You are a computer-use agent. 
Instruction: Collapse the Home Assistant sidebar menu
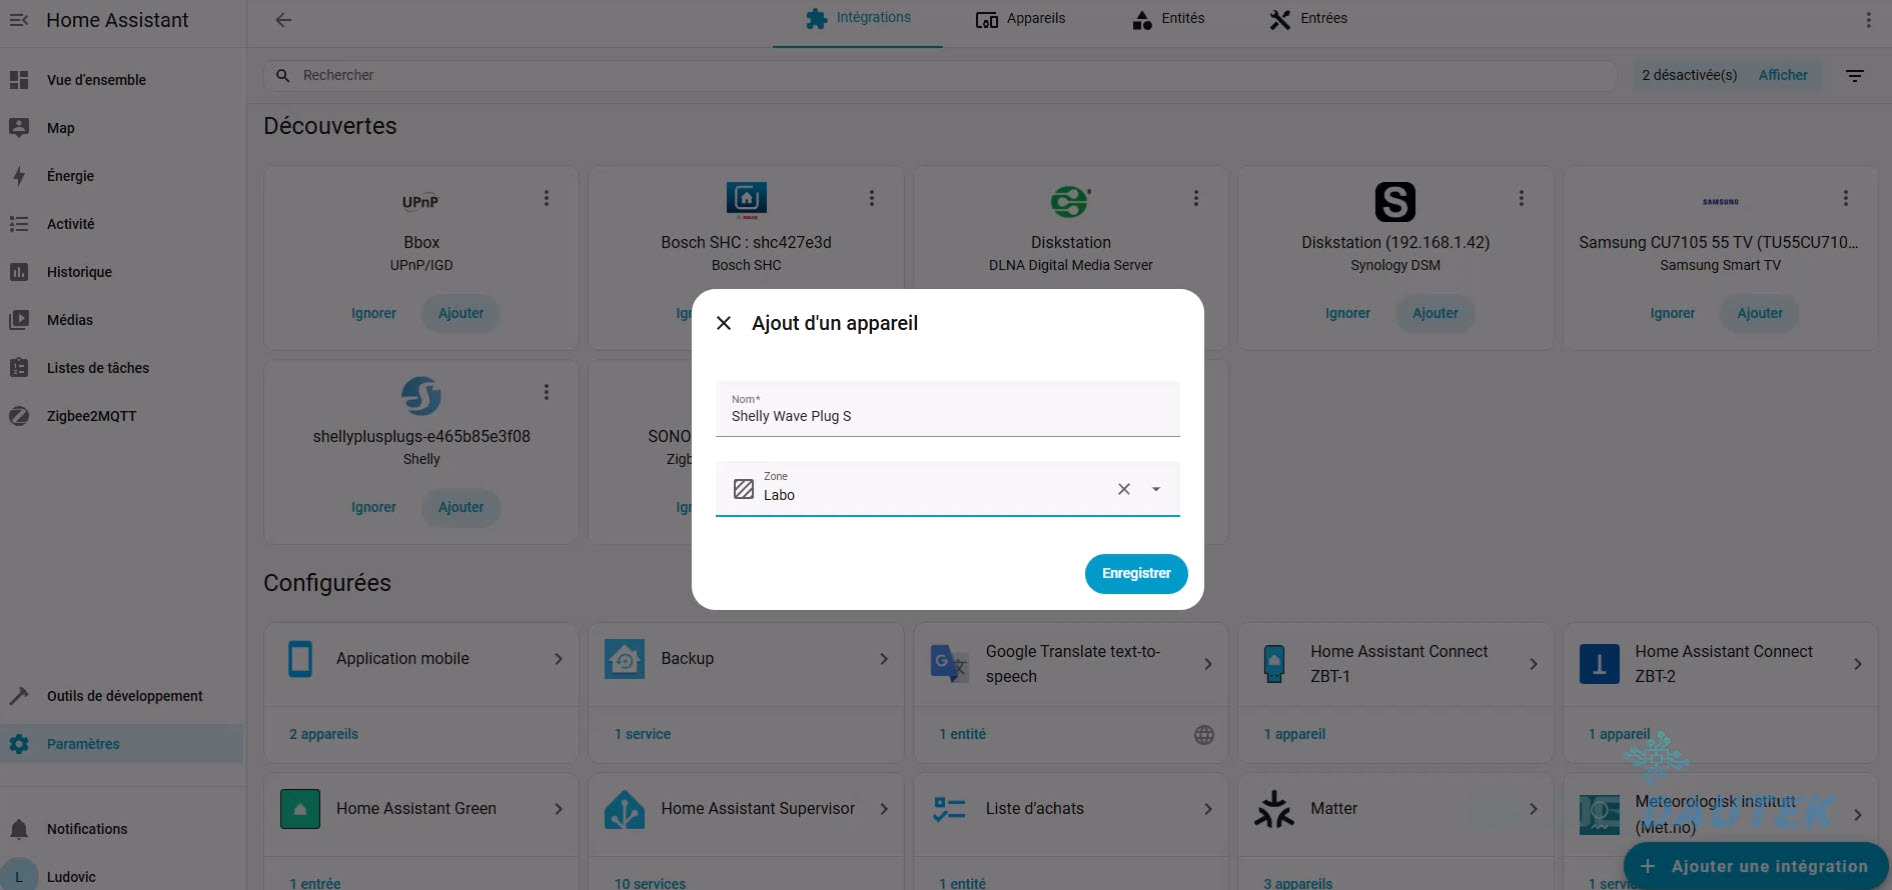tap(19, 20)
